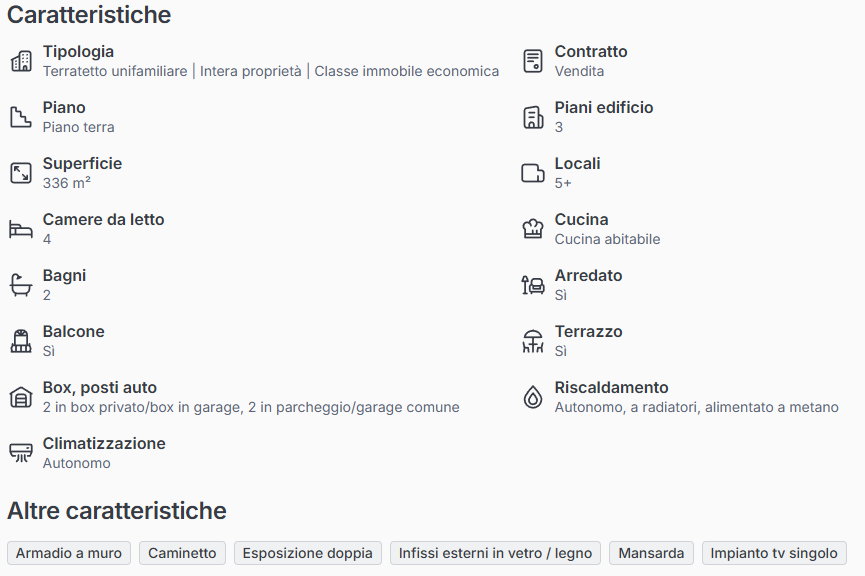The width and height of the screenshot is (865, 576).
Task: Click the Tipologia building icon
Action: (21, 61)
